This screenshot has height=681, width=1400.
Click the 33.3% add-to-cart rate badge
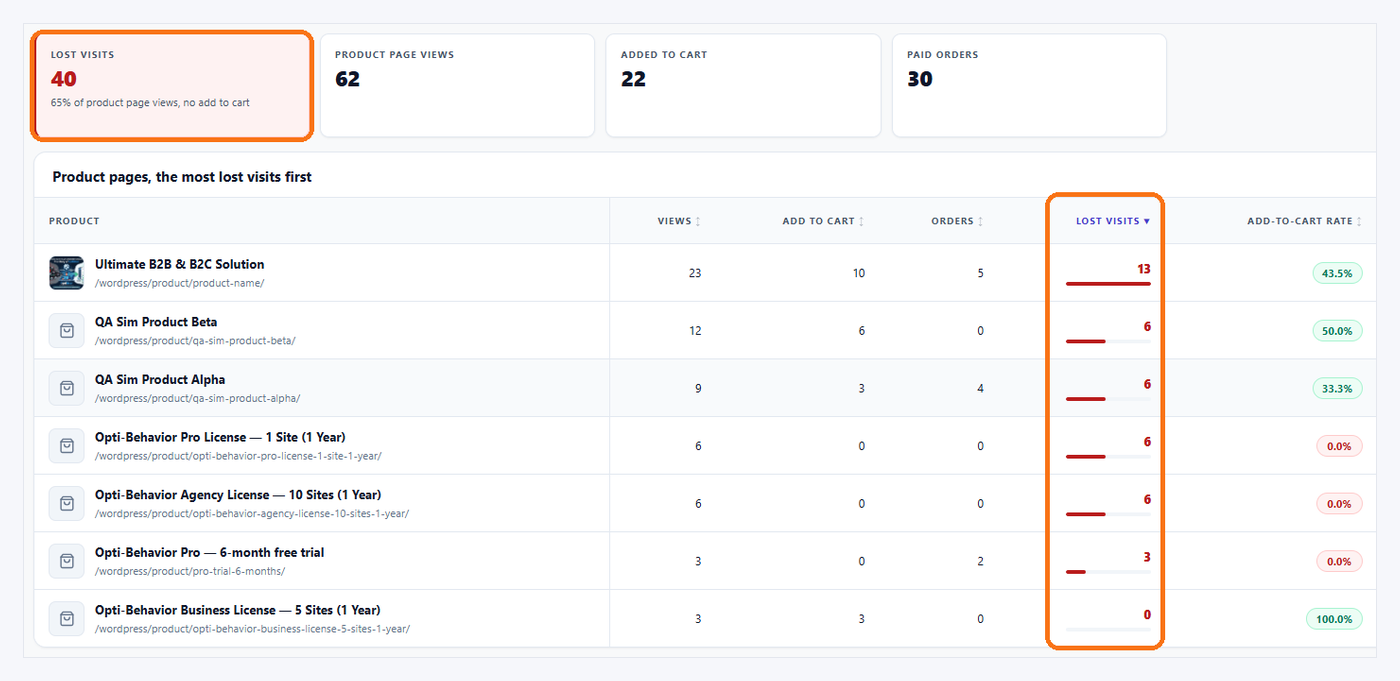pos(1337,388)
